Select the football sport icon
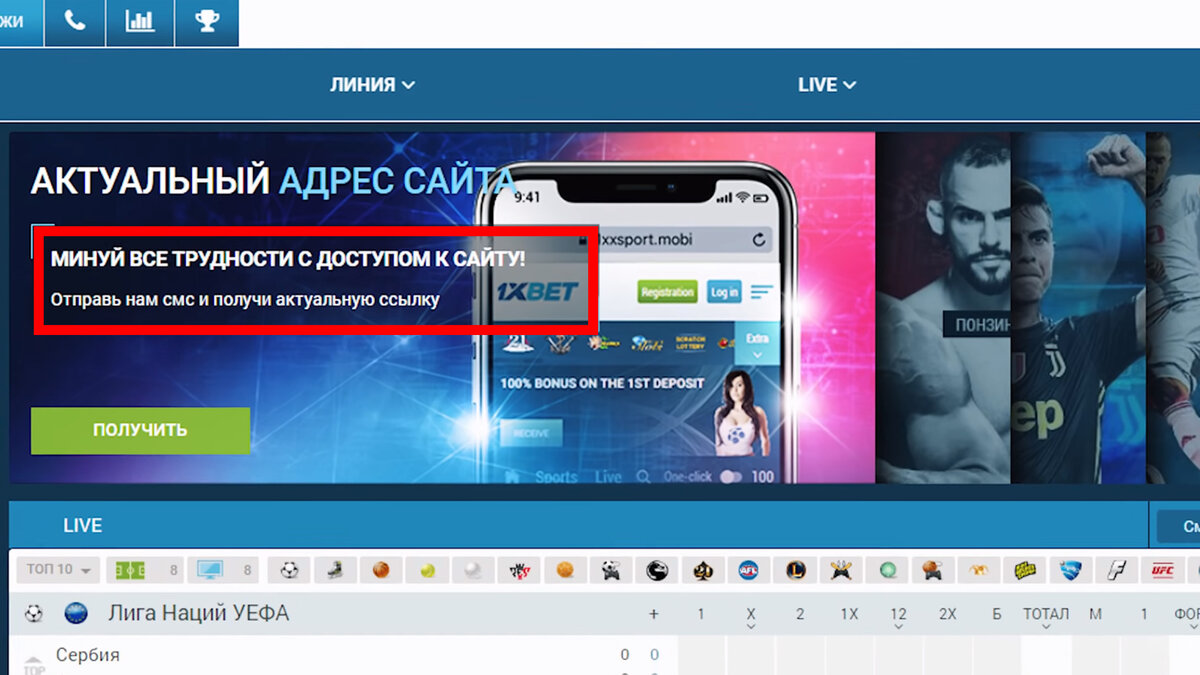This screenshot has height=675, width=1200. pyautogui.click(x=289, y=569)
